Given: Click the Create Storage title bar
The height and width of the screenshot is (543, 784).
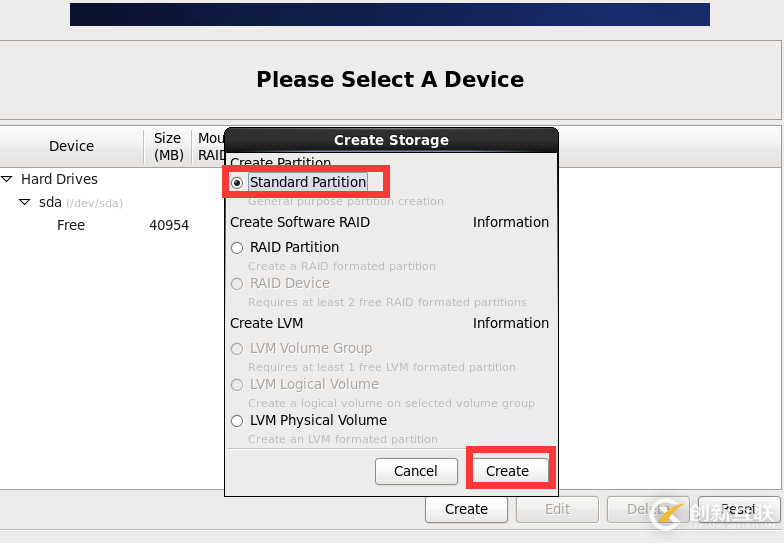Looking at the screenshot, I should 391,140.
